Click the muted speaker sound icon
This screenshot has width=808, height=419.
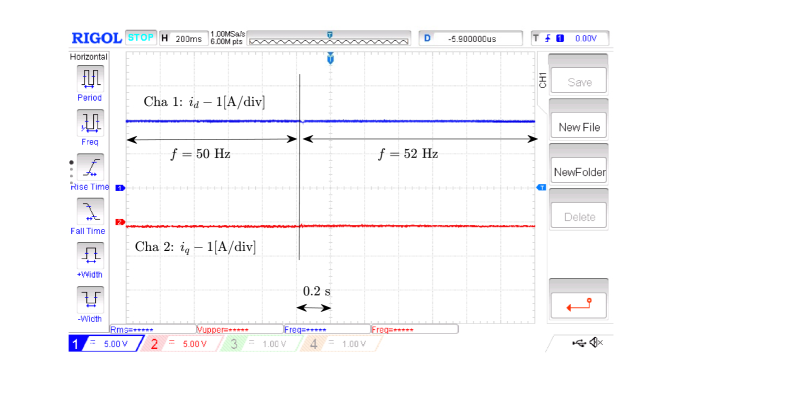[x=596, y=342]
